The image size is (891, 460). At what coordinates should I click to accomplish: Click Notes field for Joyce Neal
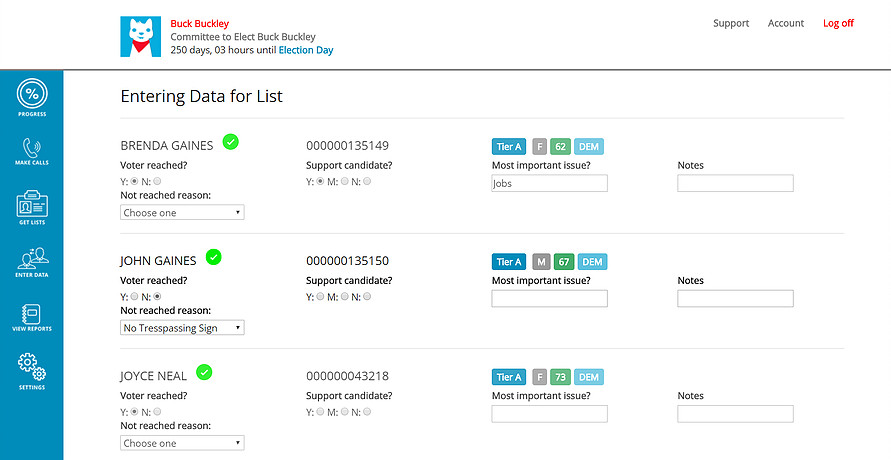tap(735, 414)
